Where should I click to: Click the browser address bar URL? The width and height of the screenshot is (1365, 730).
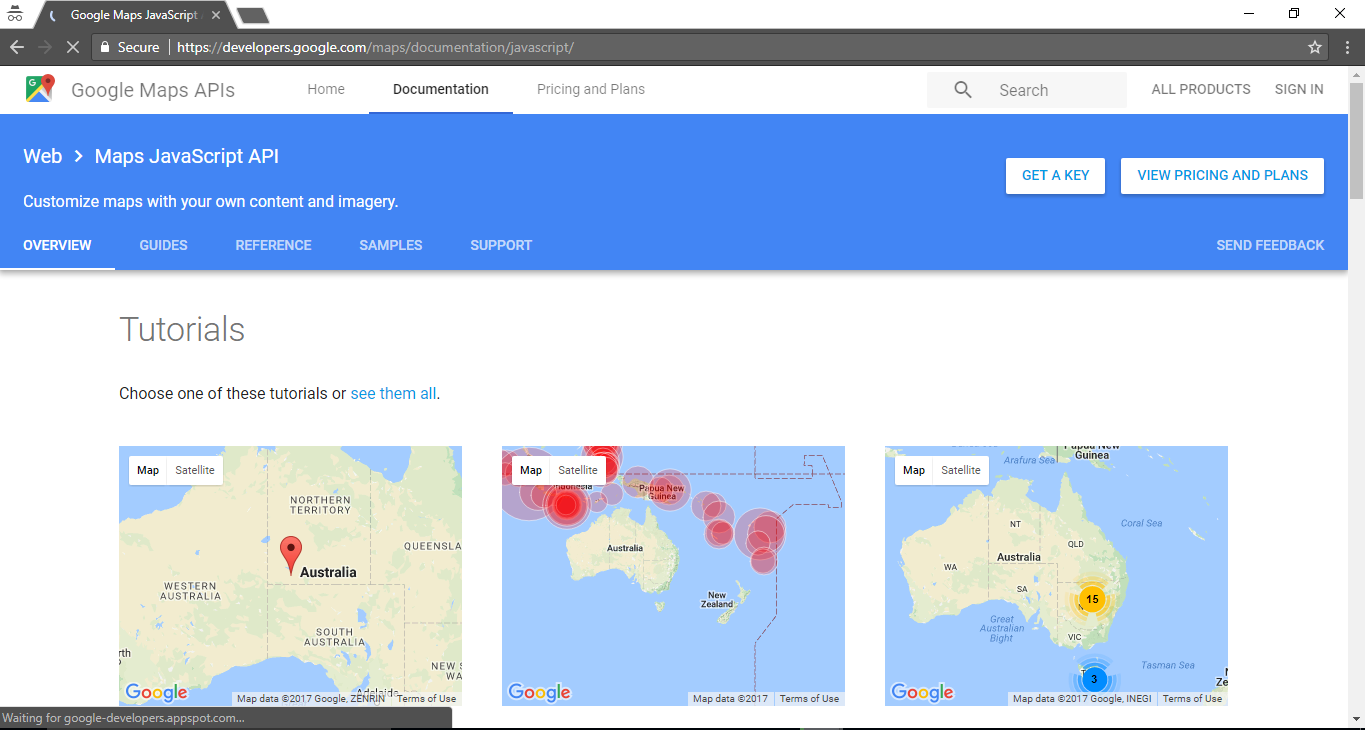coord(375,47)
